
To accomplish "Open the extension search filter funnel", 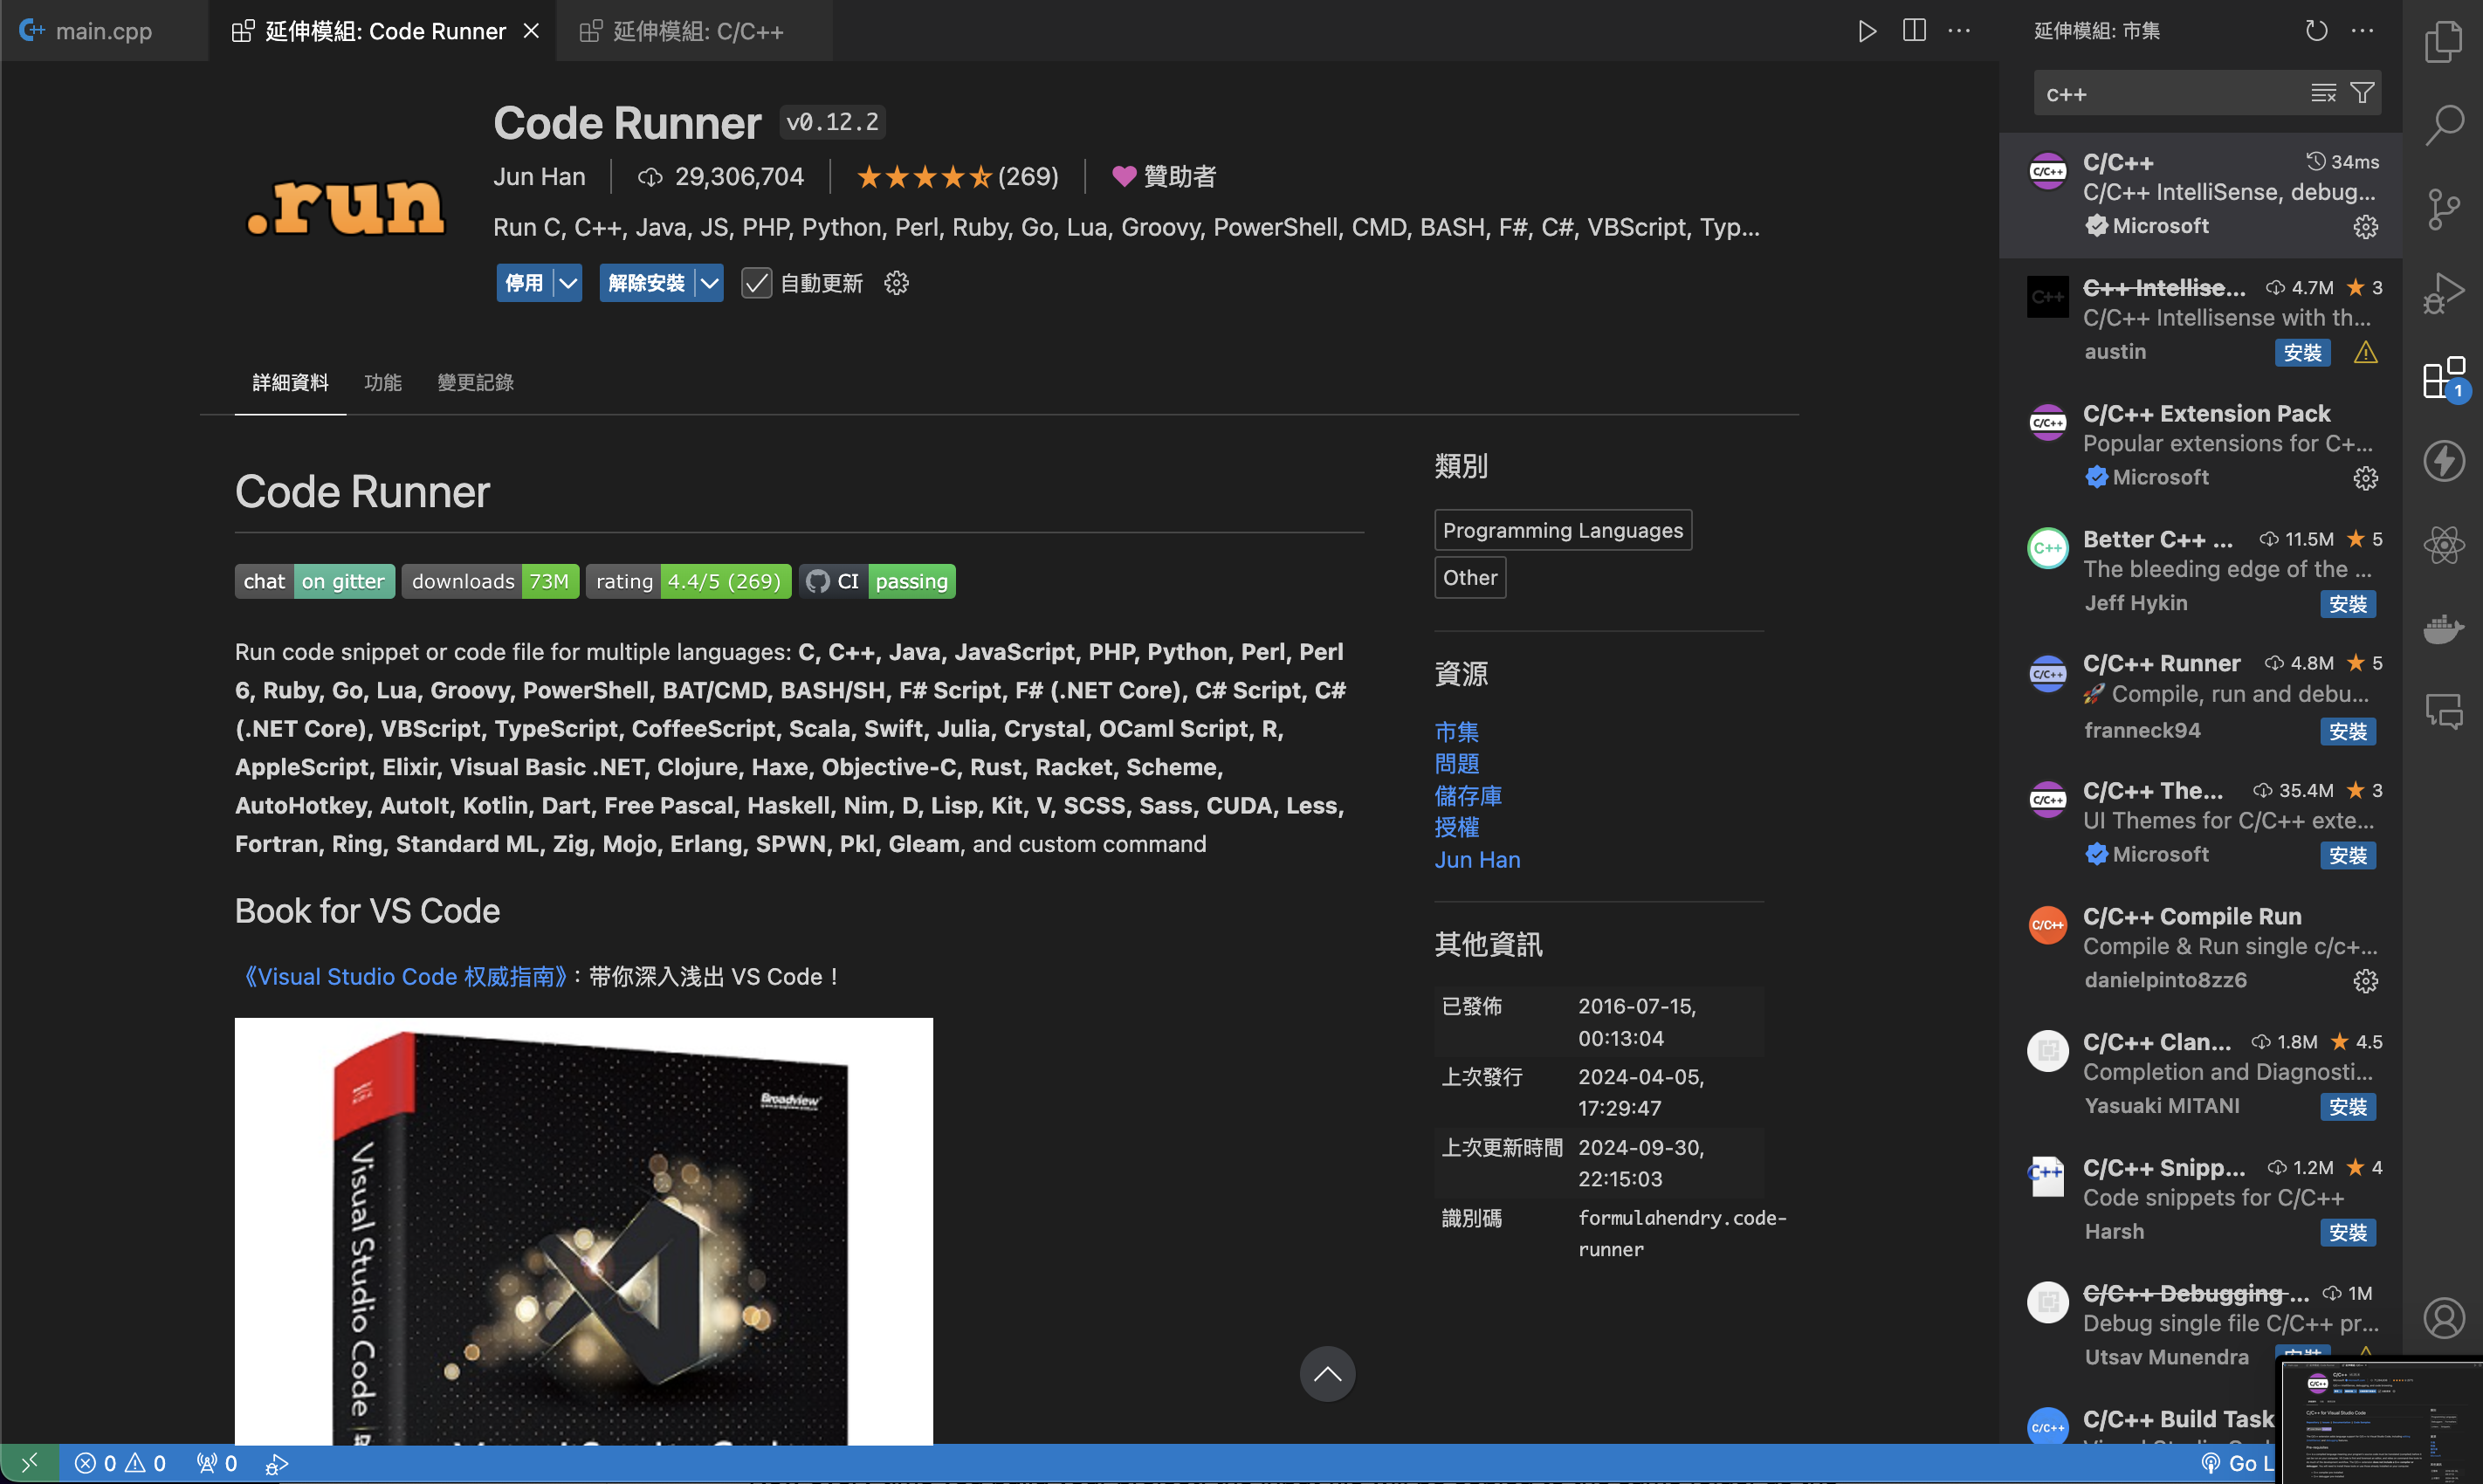I will click(2361, 93).
